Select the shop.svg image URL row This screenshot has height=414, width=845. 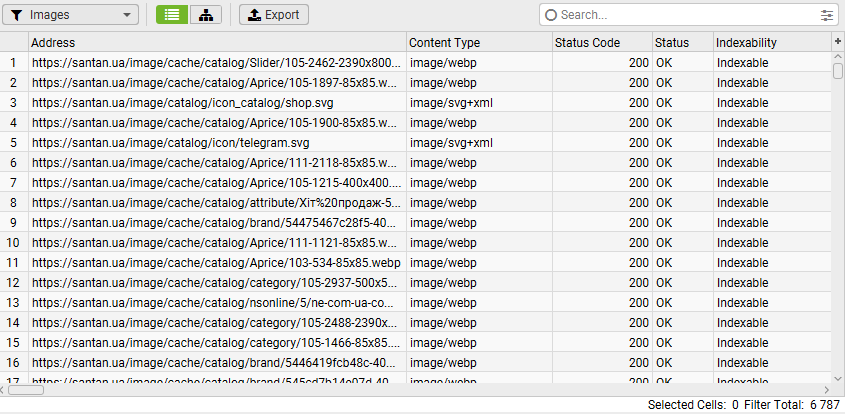coord(217,103)
